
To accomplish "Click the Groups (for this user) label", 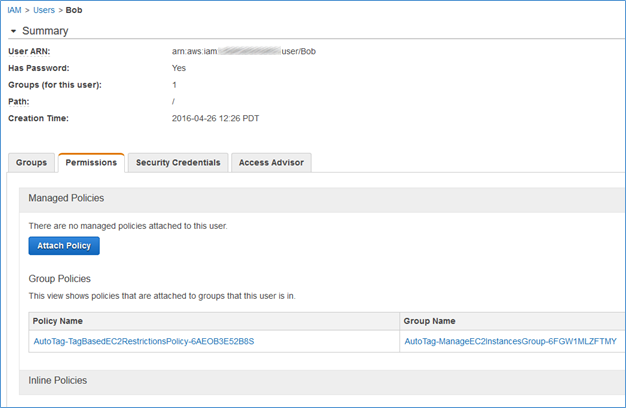I will 55,85.
